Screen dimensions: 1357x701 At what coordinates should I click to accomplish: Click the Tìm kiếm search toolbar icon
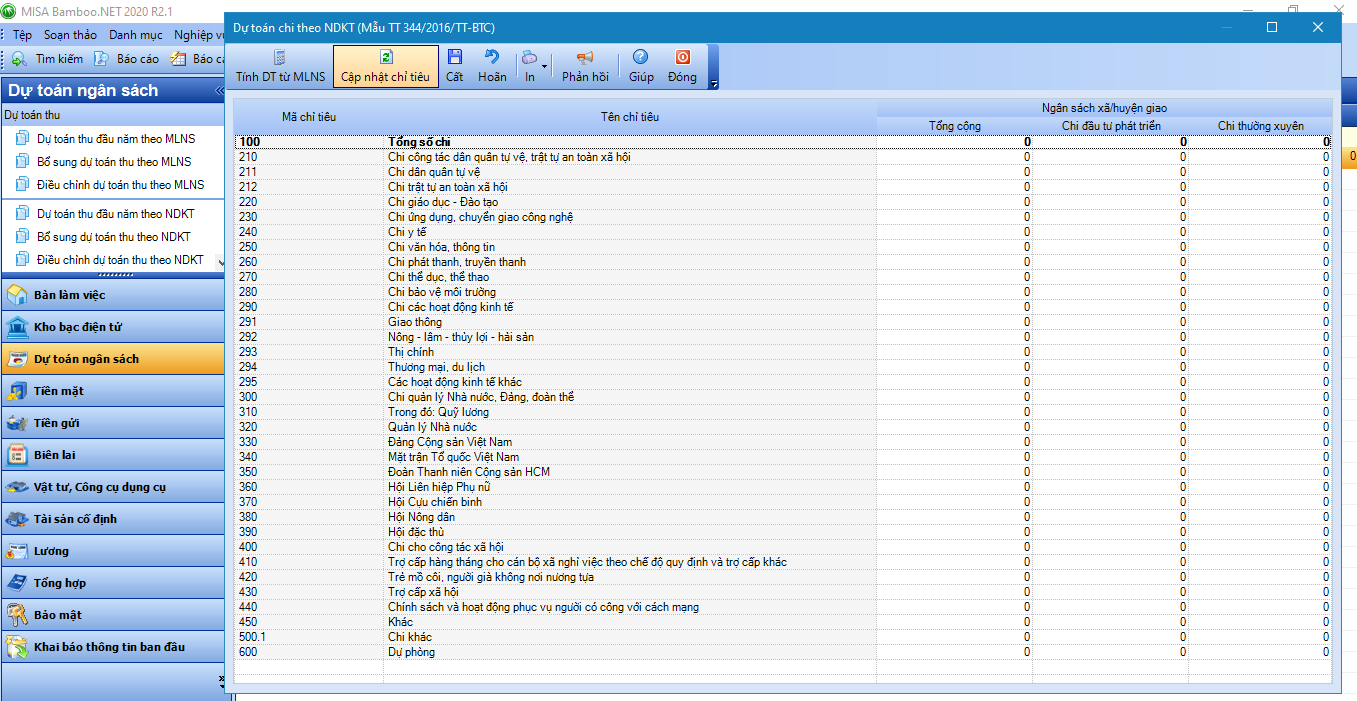click(x=19, y=59)
